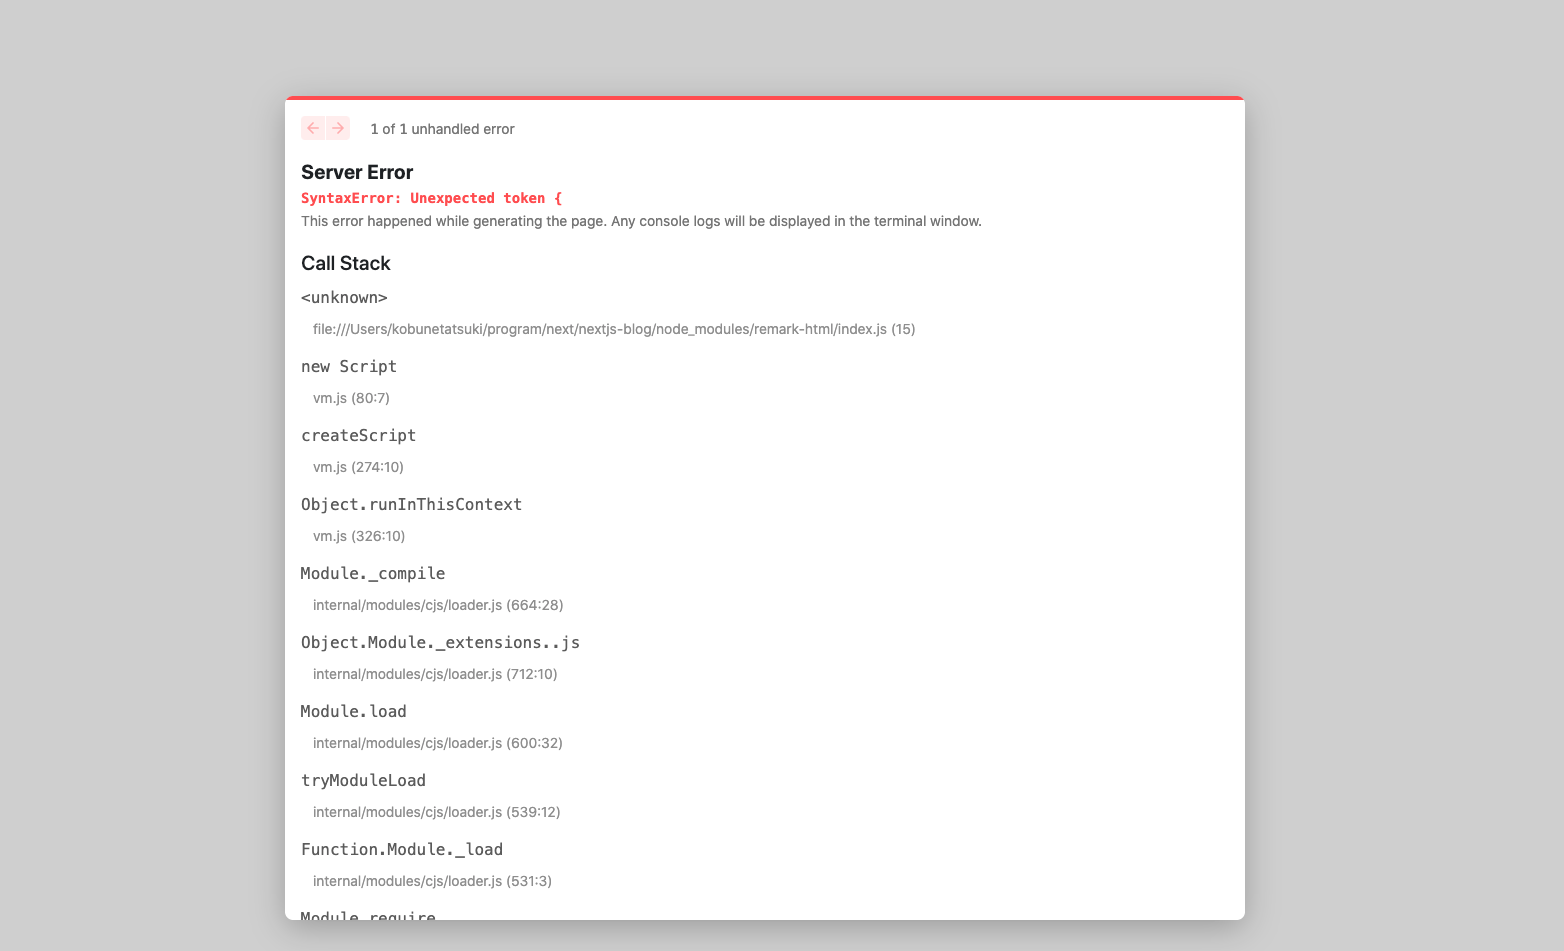Select the 'Object.runInThisContext' stack frame
The height and width of the screenshot is (951, 1564).
[412, 505]
